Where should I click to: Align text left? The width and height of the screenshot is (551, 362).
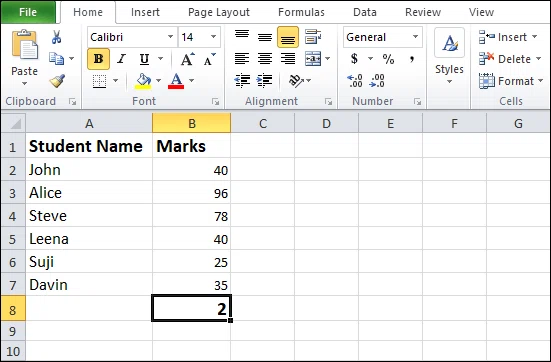pos(242,59)
